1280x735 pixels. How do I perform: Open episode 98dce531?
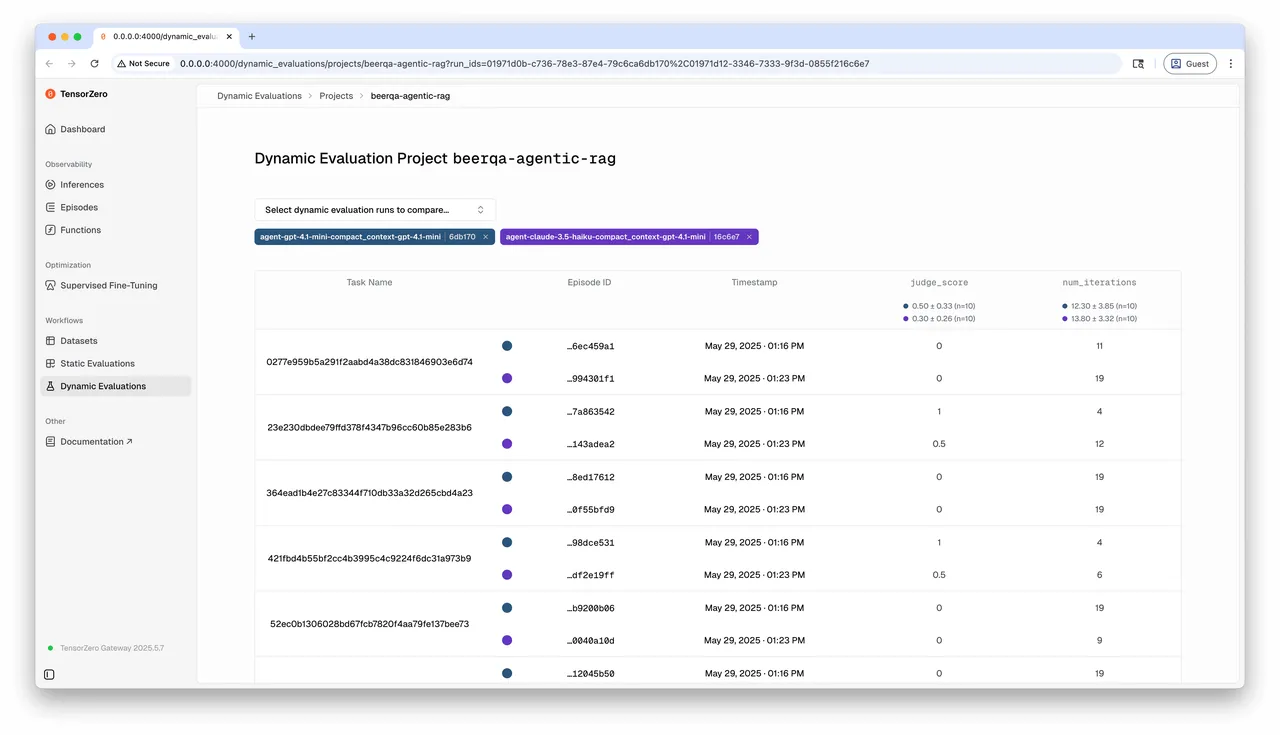pyautogui.click(x=591, y=543)
